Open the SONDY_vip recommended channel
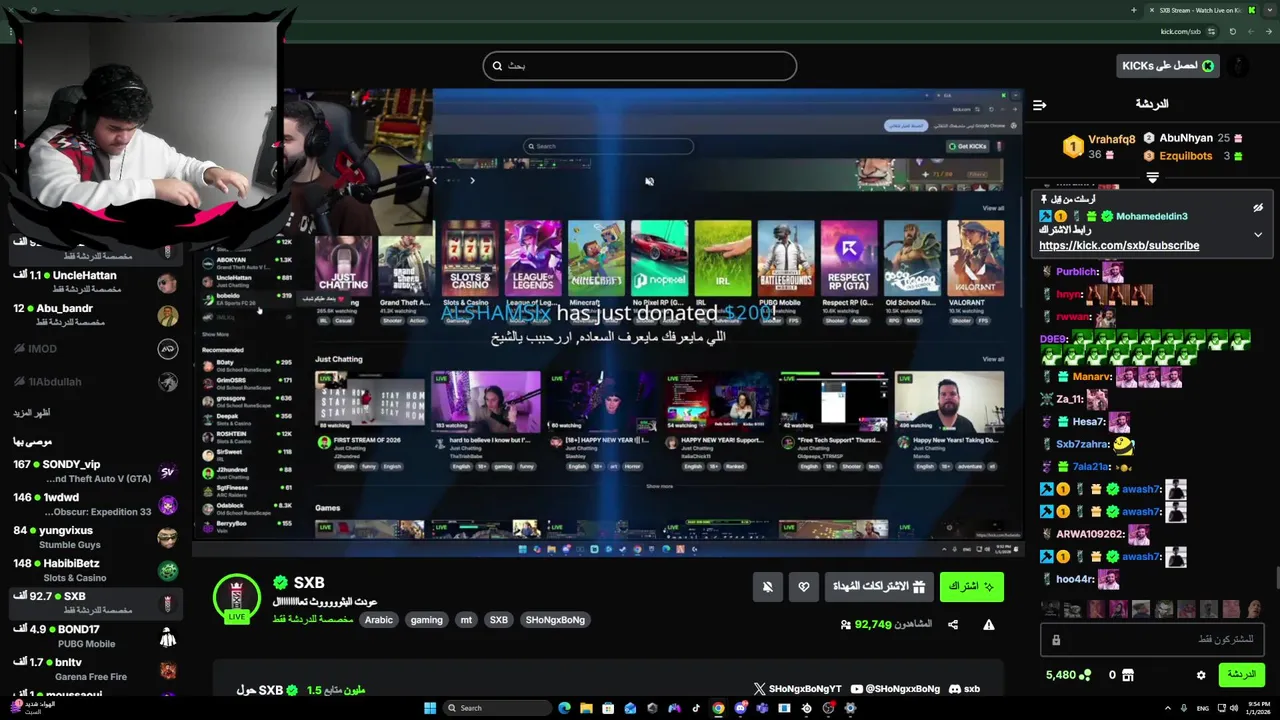This screenshot has width=1280, height=720. click(95, 471)
